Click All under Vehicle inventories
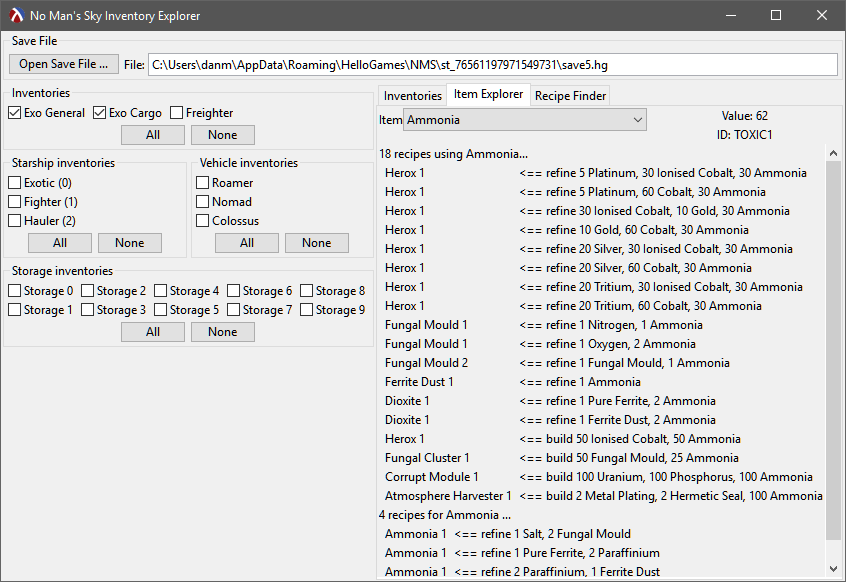The image size is (846, 582). (x=247, y=243)
